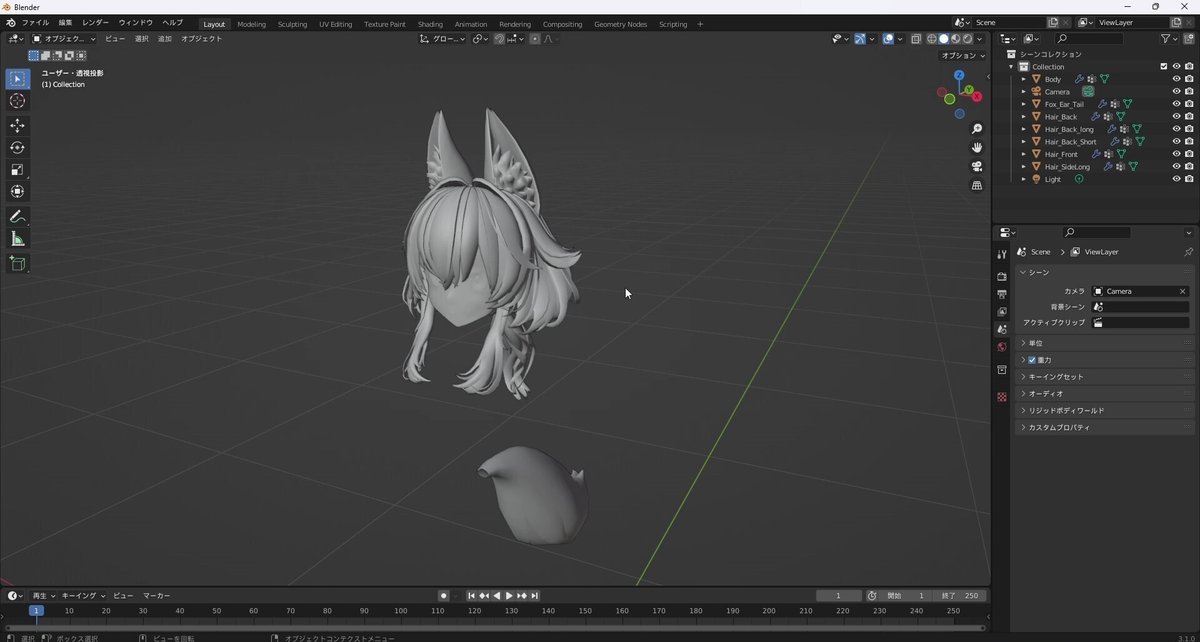Jump to the timeline end frame
1200x642 pixels.
tap(534, 596)
